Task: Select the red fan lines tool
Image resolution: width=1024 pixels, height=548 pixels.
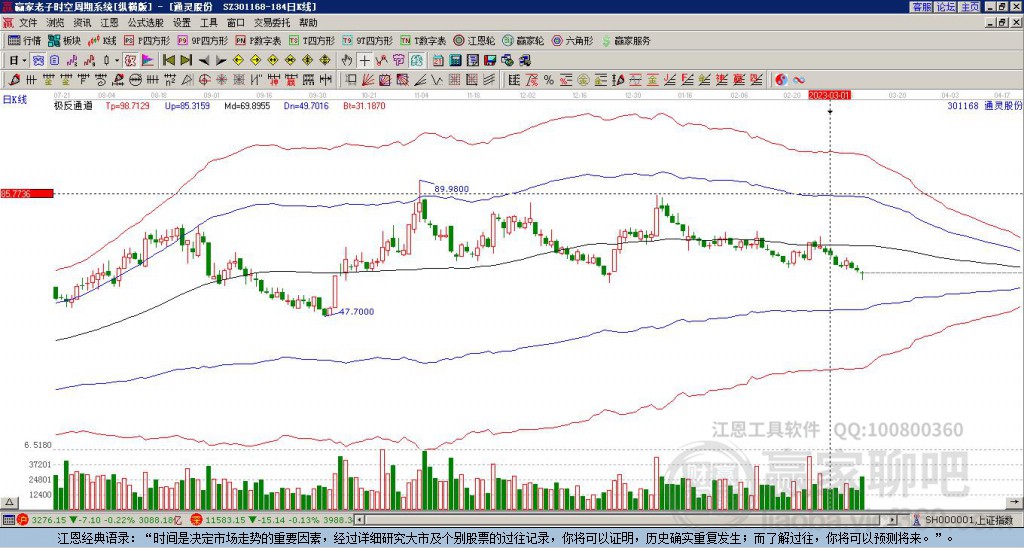Action: pyautogui.click(x=368, y=80)
